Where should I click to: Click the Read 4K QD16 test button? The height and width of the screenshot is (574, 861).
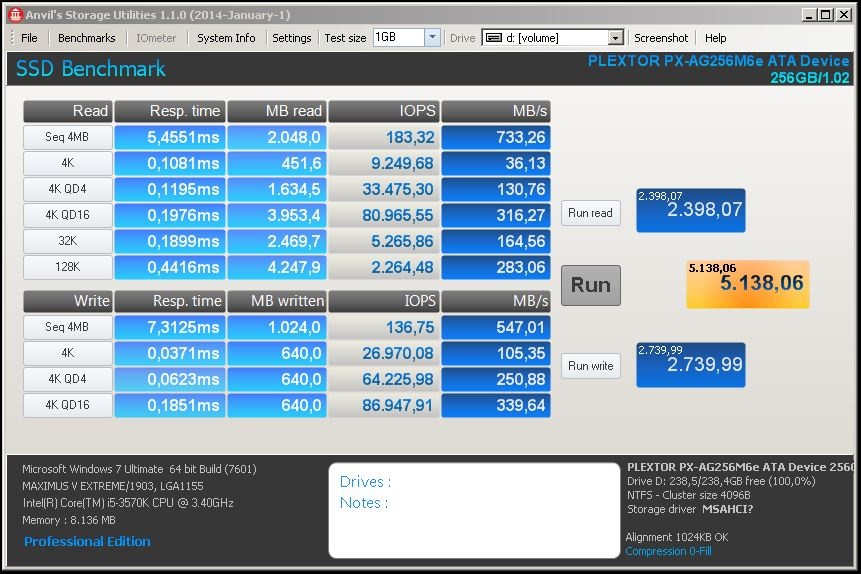coord(68,215)
